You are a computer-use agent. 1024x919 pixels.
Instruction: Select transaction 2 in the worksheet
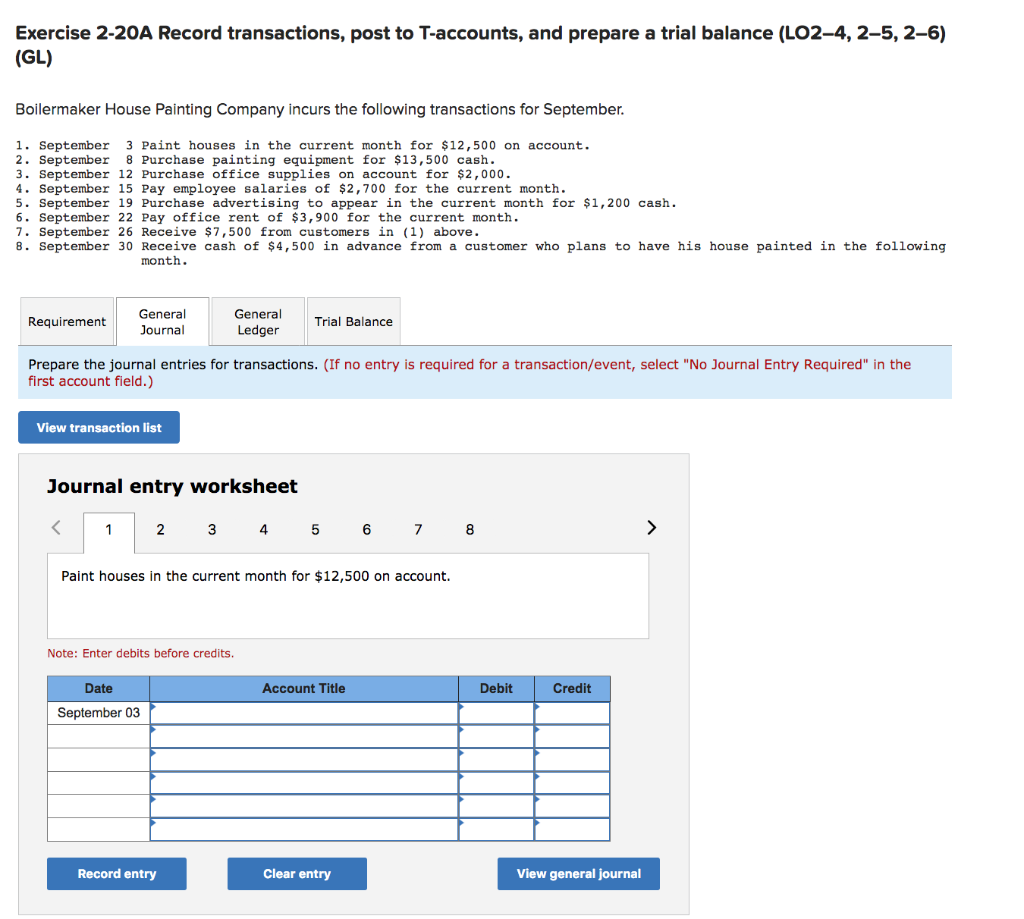click(x=160, y=529)
